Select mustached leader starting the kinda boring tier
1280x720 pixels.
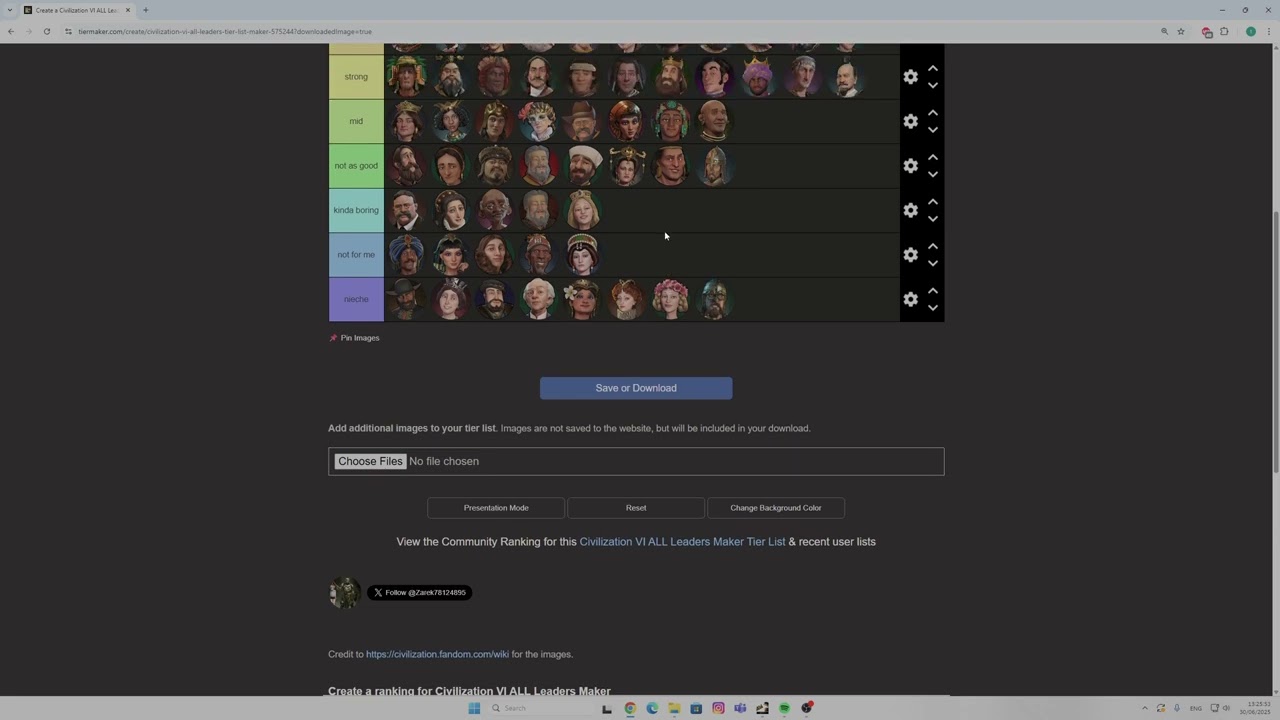coord(406,210)
